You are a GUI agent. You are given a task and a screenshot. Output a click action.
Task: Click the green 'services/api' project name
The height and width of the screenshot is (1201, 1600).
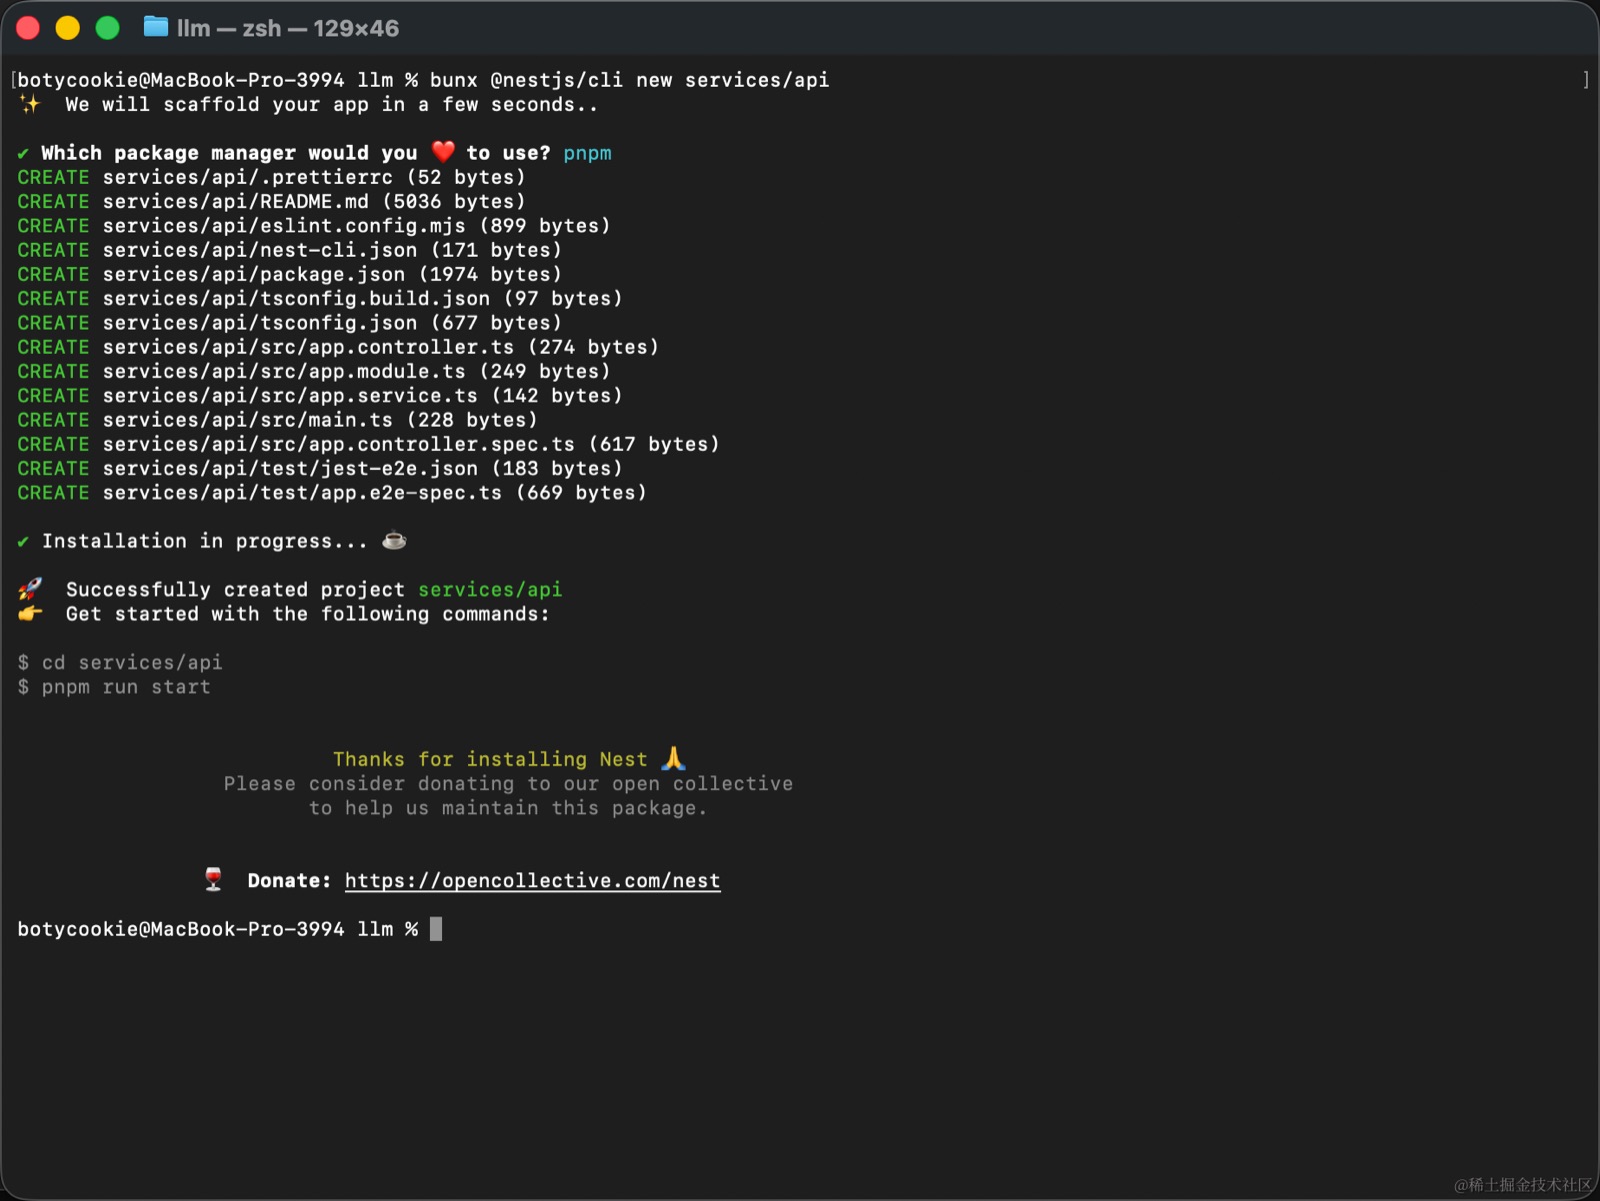coord(490,590)
